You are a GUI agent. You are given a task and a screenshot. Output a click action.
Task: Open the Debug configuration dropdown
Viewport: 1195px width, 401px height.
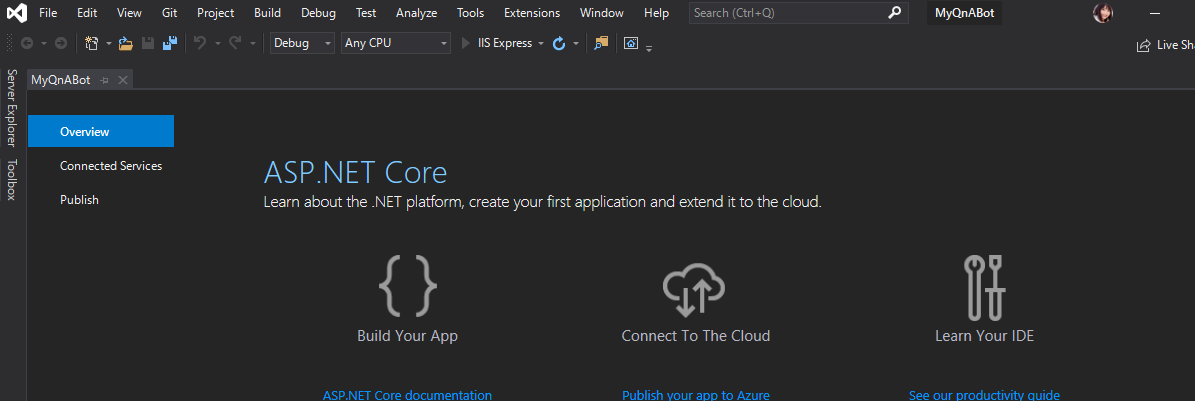[x=303, y=43]
